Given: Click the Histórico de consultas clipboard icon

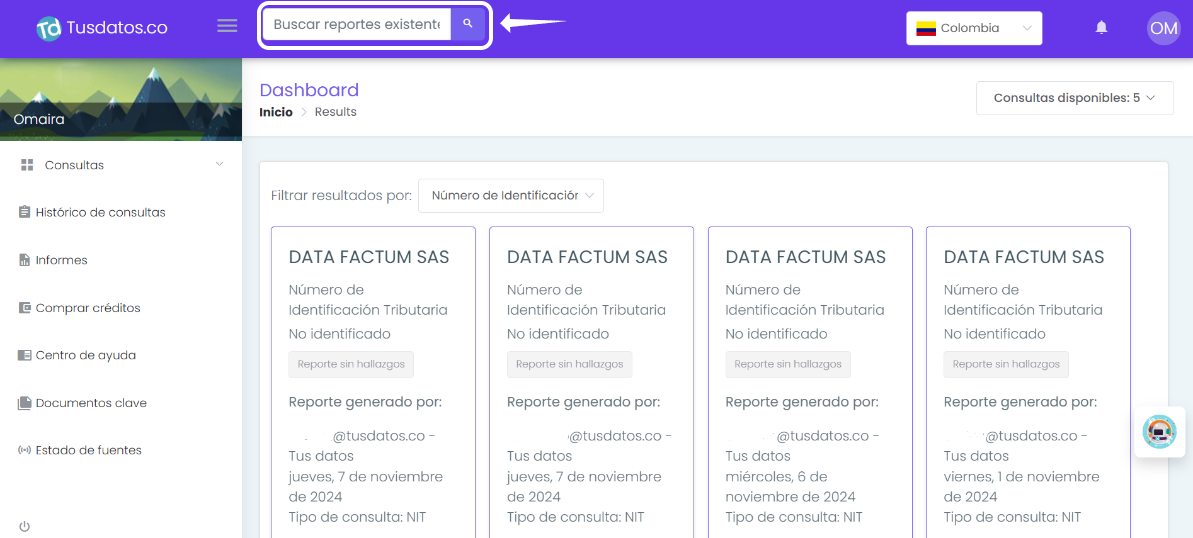Looking at the screenshot, I should [x=24, y=212].
